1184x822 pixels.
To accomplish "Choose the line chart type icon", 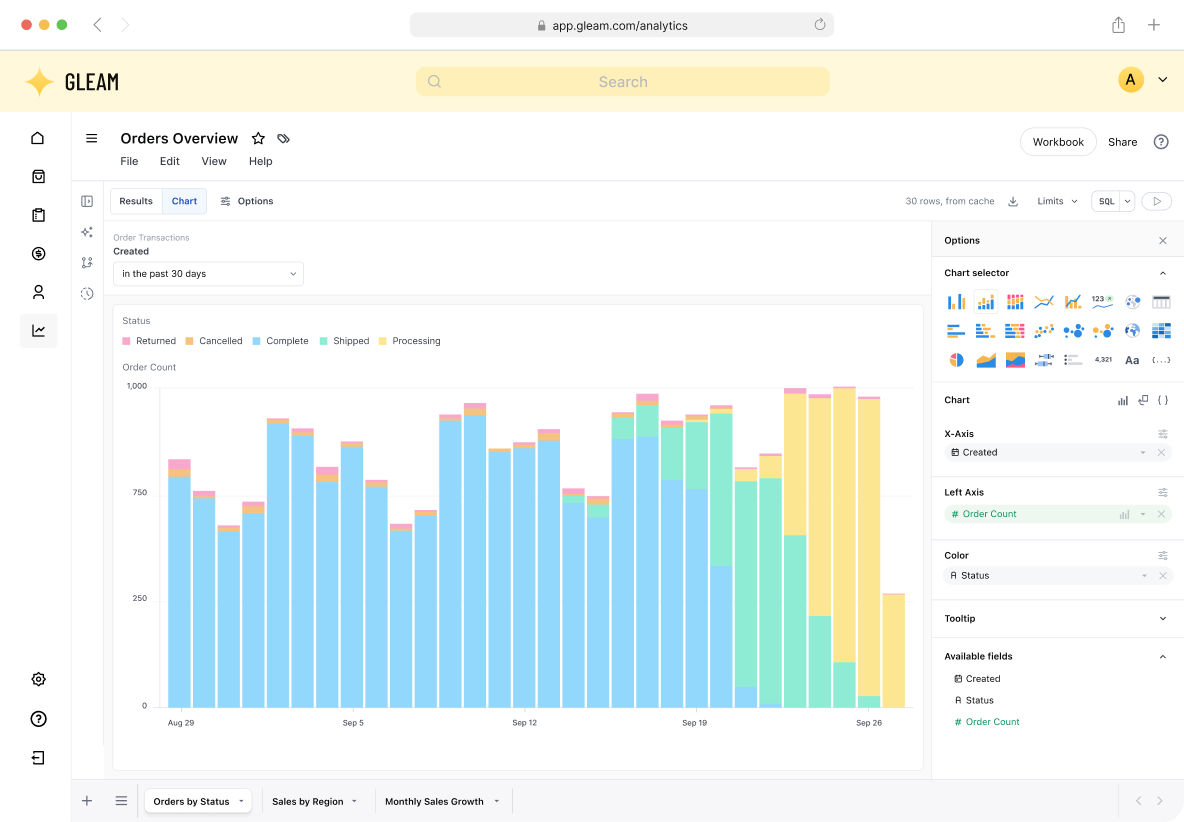I will [1044, 301].
